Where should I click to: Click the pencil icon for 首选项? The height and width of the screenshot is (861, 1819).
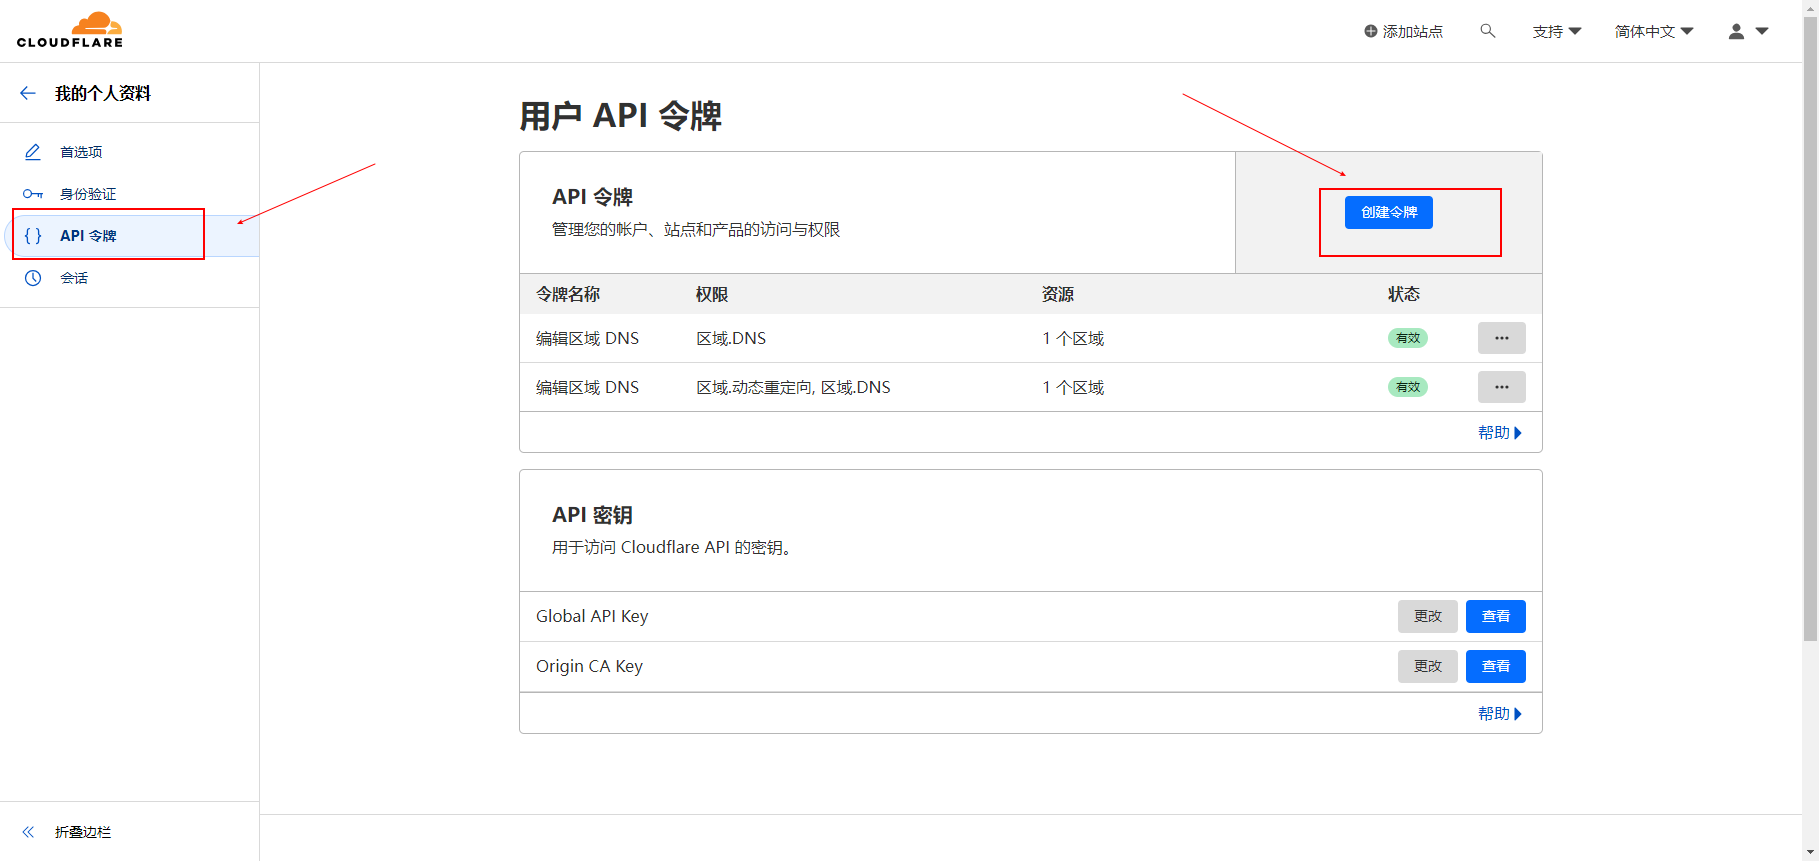33,152
